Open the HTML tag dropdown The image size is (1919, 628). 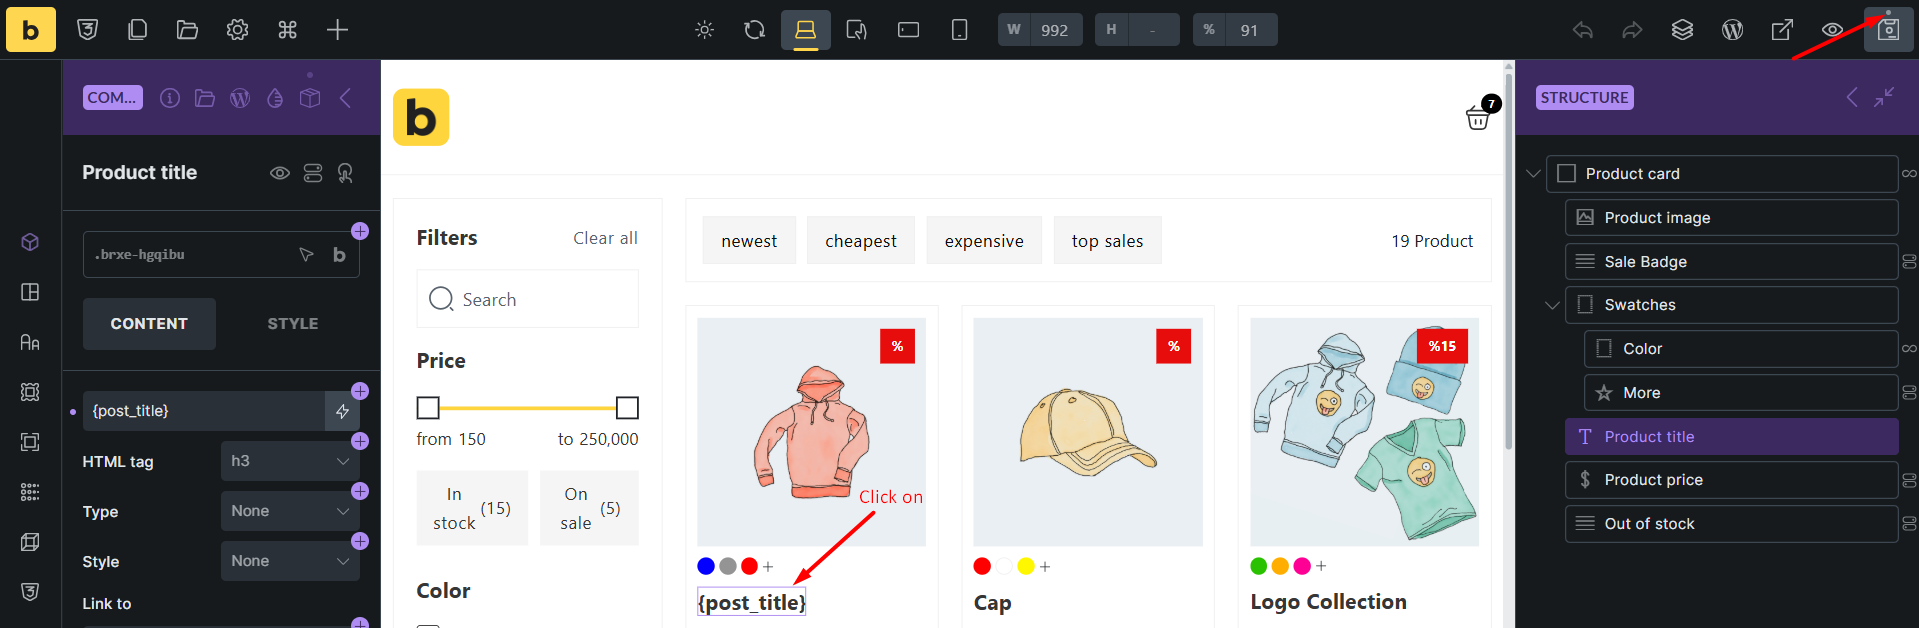click(x=289, y=461)
